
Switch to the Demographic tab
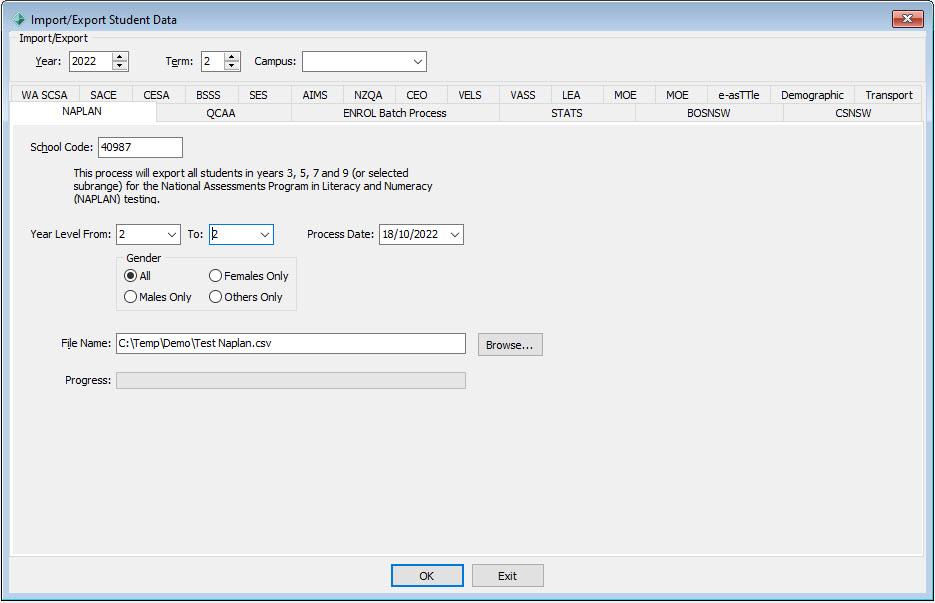(x=812, y=95)
